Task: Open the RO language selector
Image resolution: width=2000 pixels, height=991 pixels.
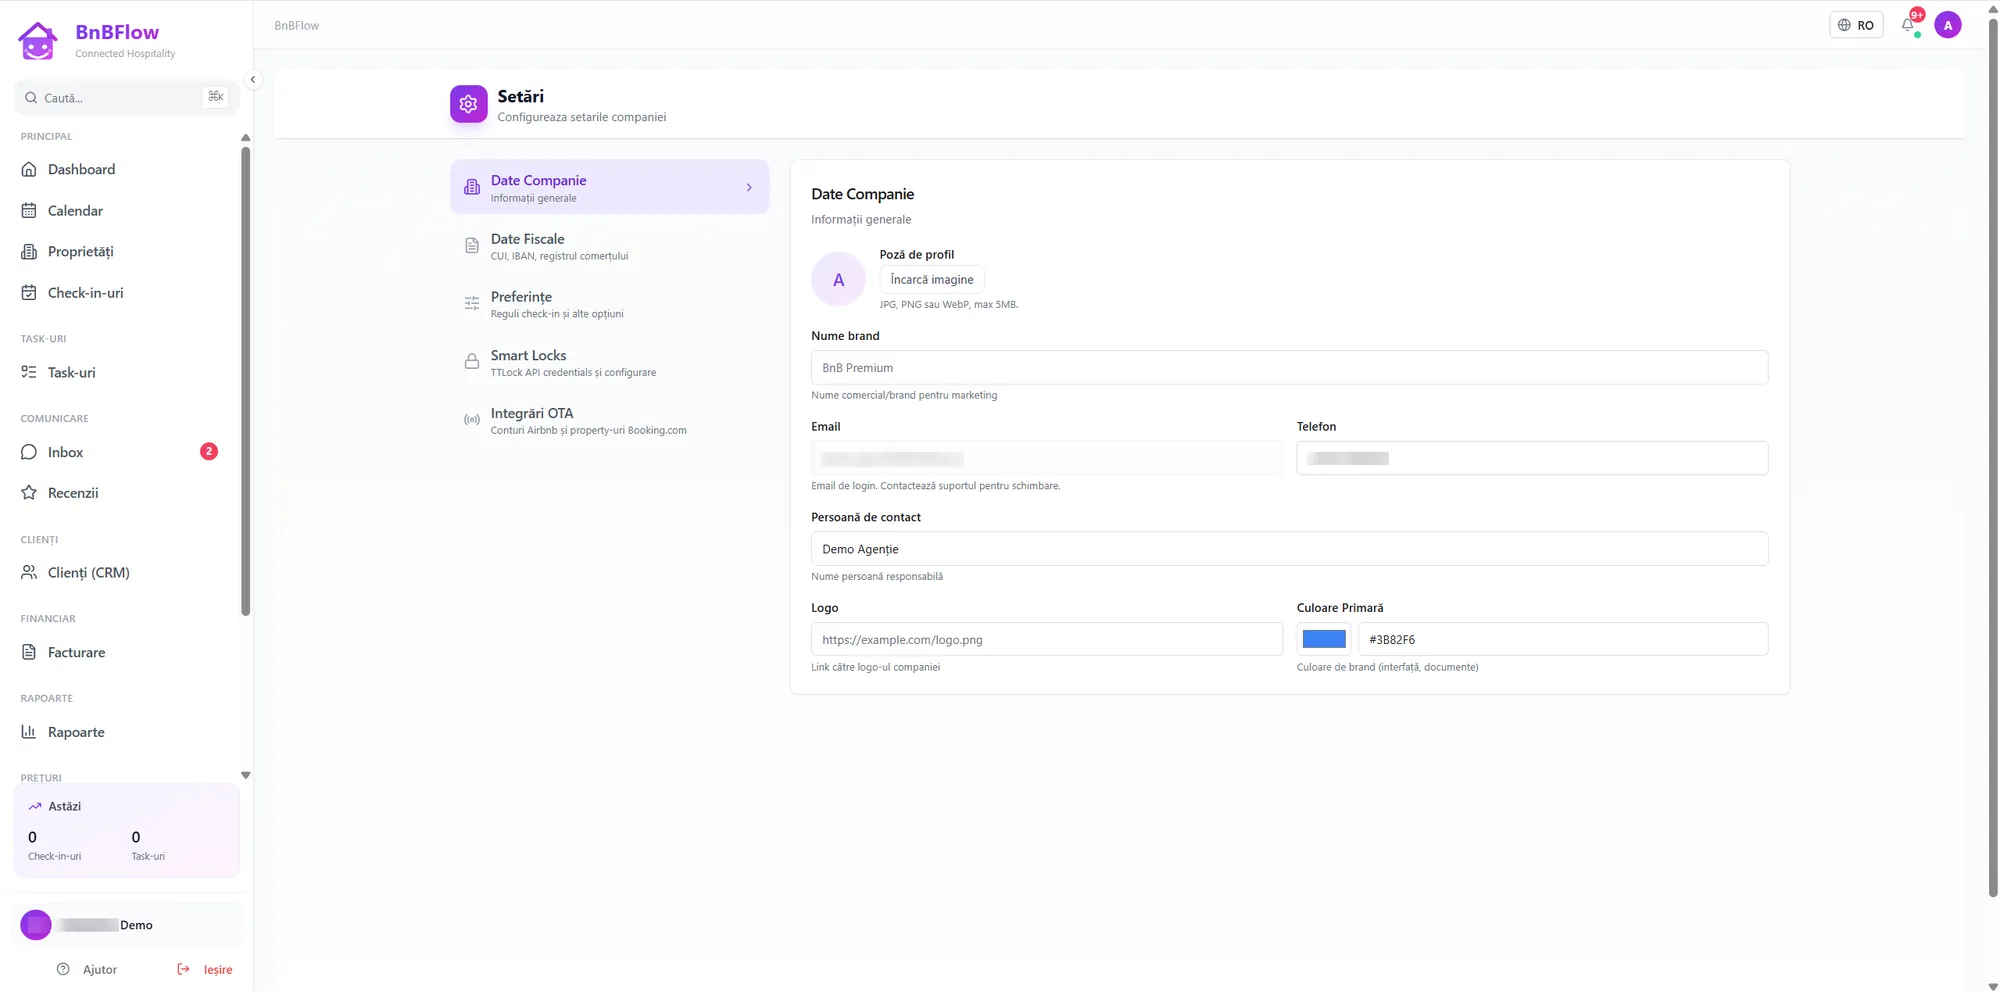Action: coord(1856,25)
